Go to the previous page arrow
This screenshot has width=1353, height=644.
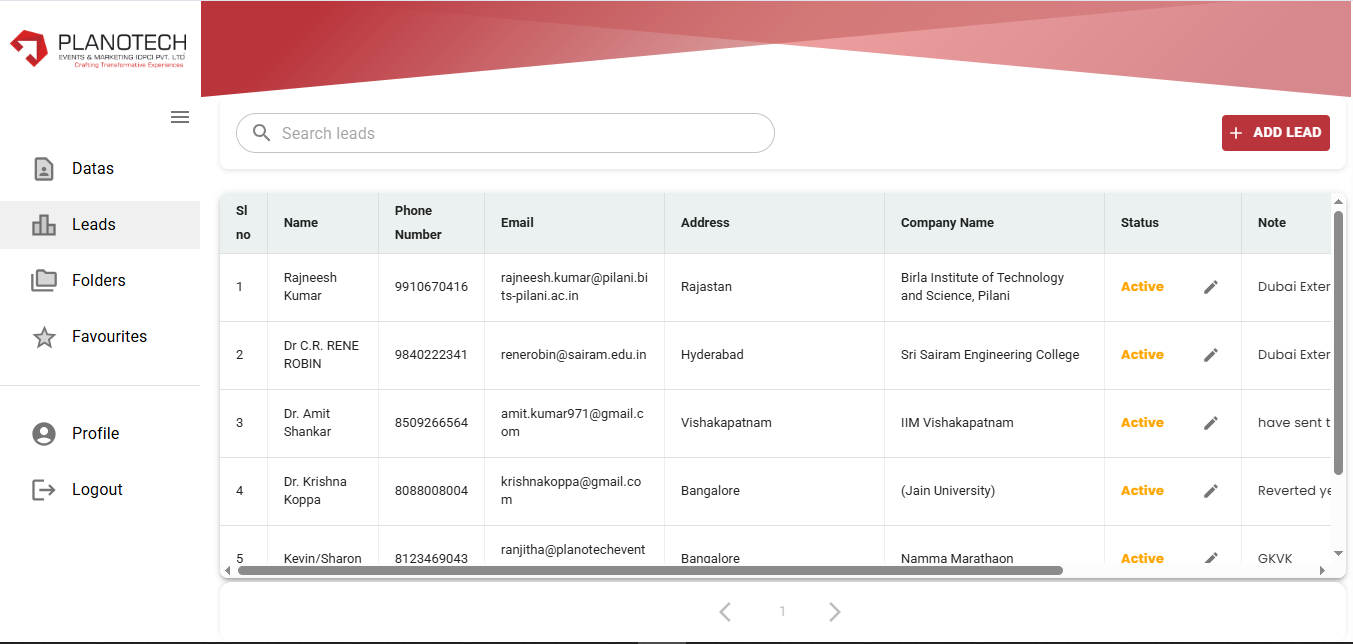click(x=725, y=612)
